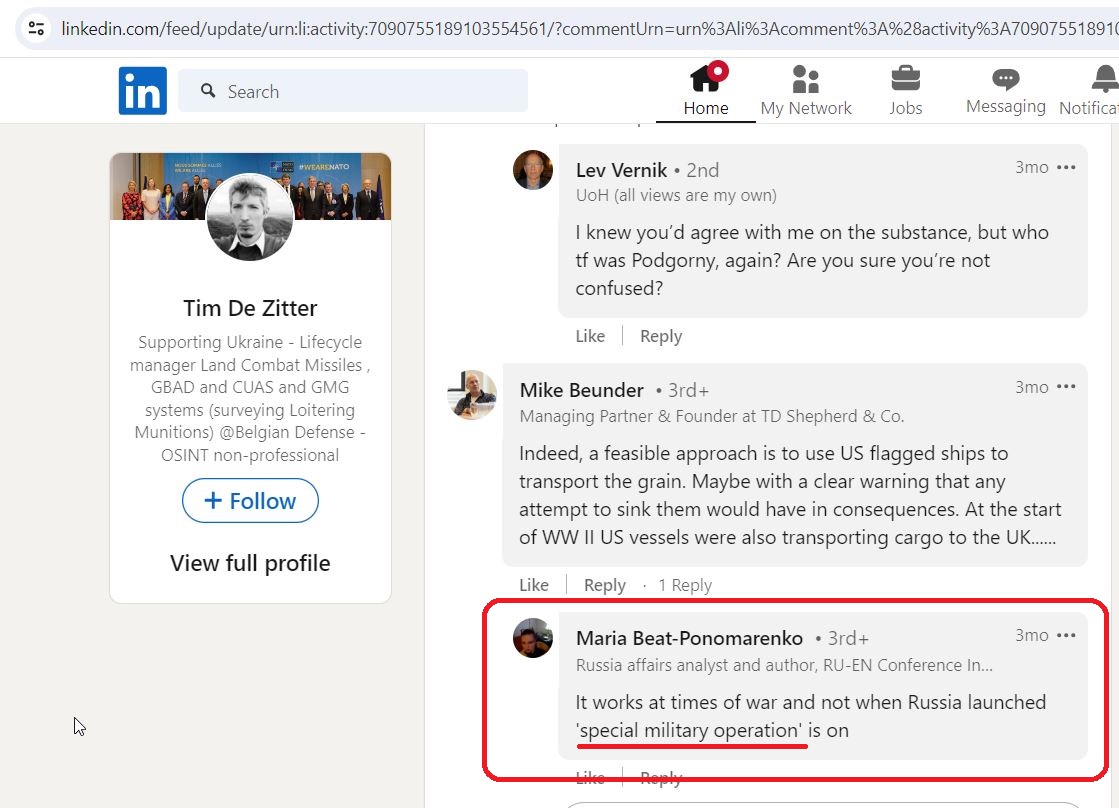Expand the 1 Reply thread
This screenshot has width=1119, height=808.
tap(685, 585)
